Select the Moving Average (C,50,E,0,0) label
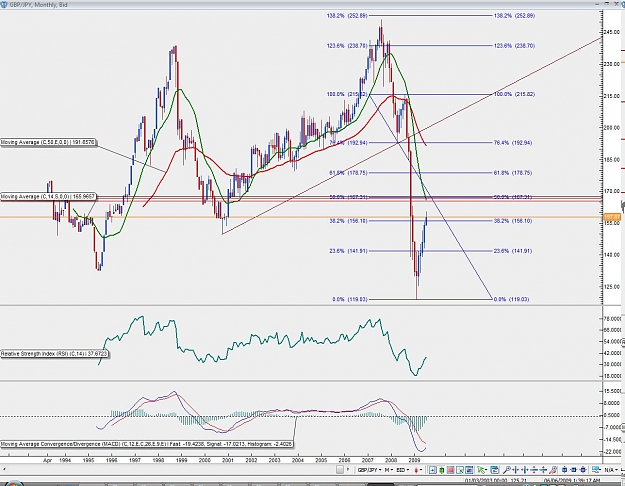Screen dimensions: 625x486 [48, 142]
